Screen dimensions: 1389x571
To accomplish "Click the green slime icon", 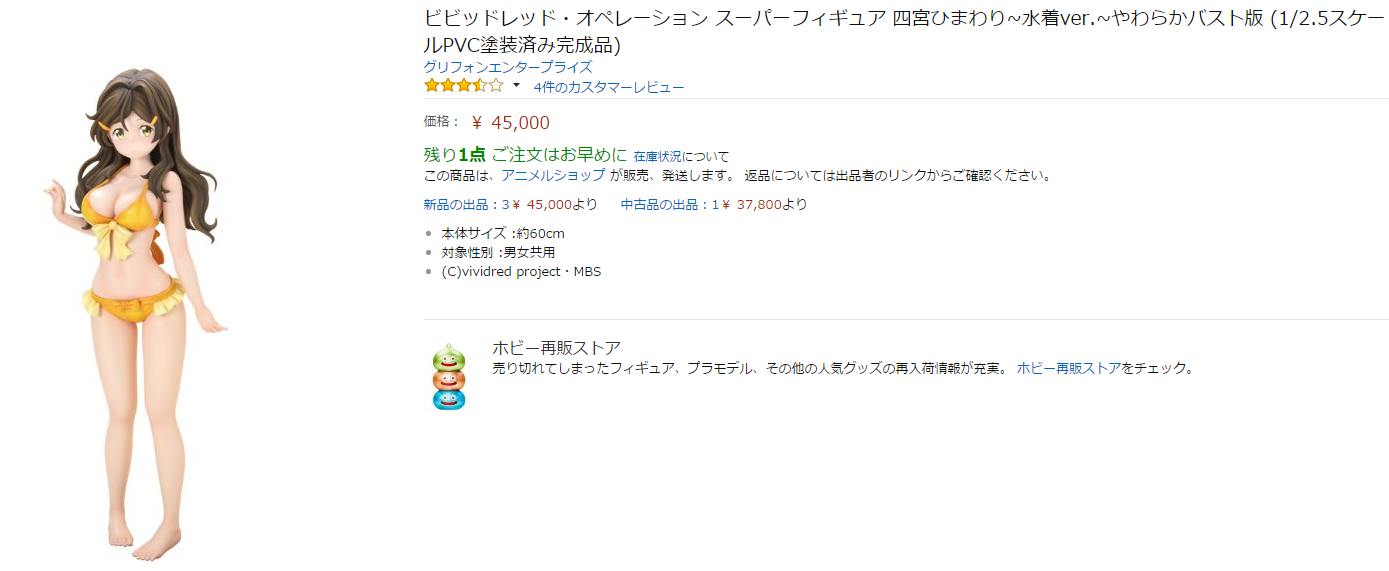I will pos(449,356).
